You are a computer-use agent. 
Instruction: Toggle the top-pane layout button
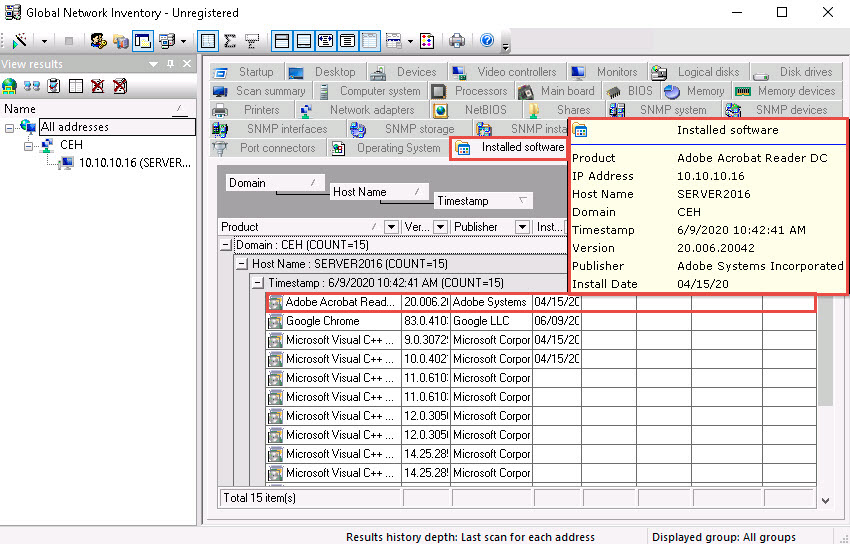coord(282,41)
